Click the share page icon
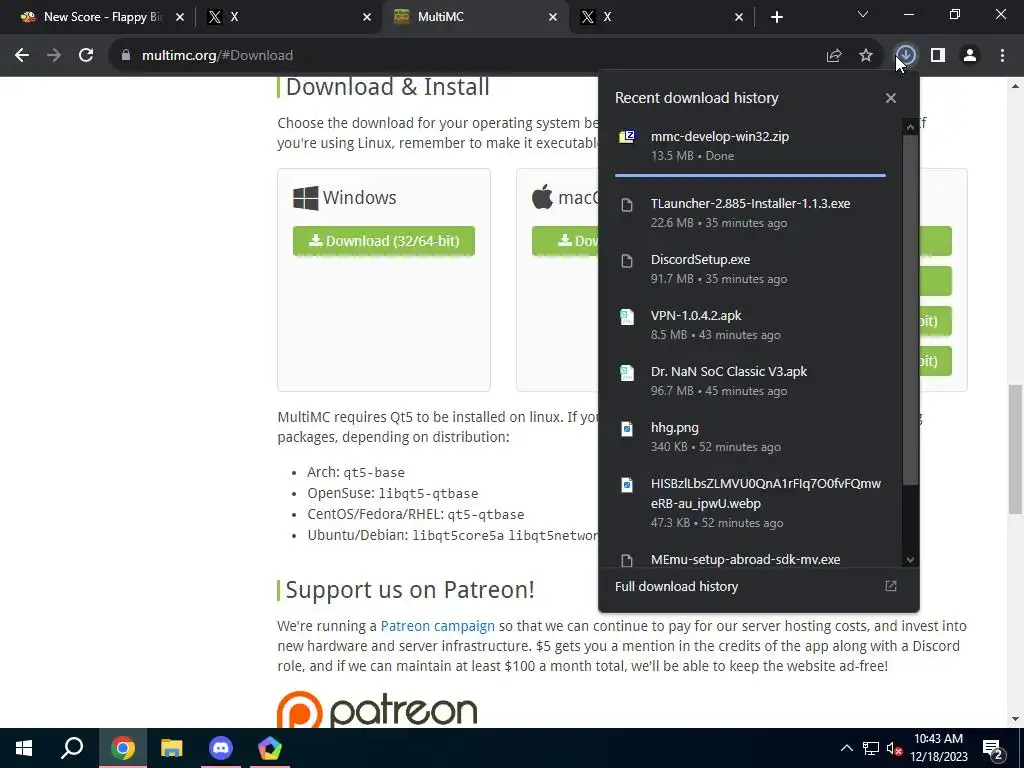The width and height of the screenshot is (1024, 768). click(x=834, y=56)
